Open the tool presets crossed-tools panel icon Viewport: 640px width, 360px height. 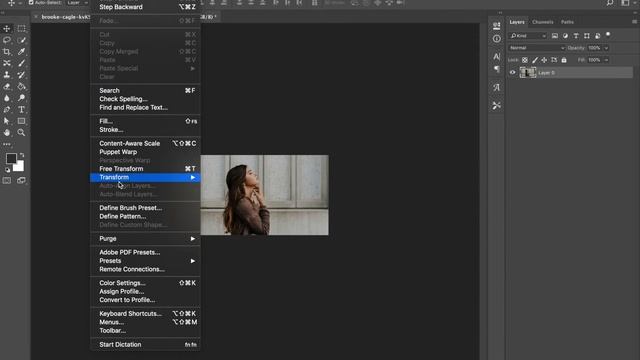(496, 106)
